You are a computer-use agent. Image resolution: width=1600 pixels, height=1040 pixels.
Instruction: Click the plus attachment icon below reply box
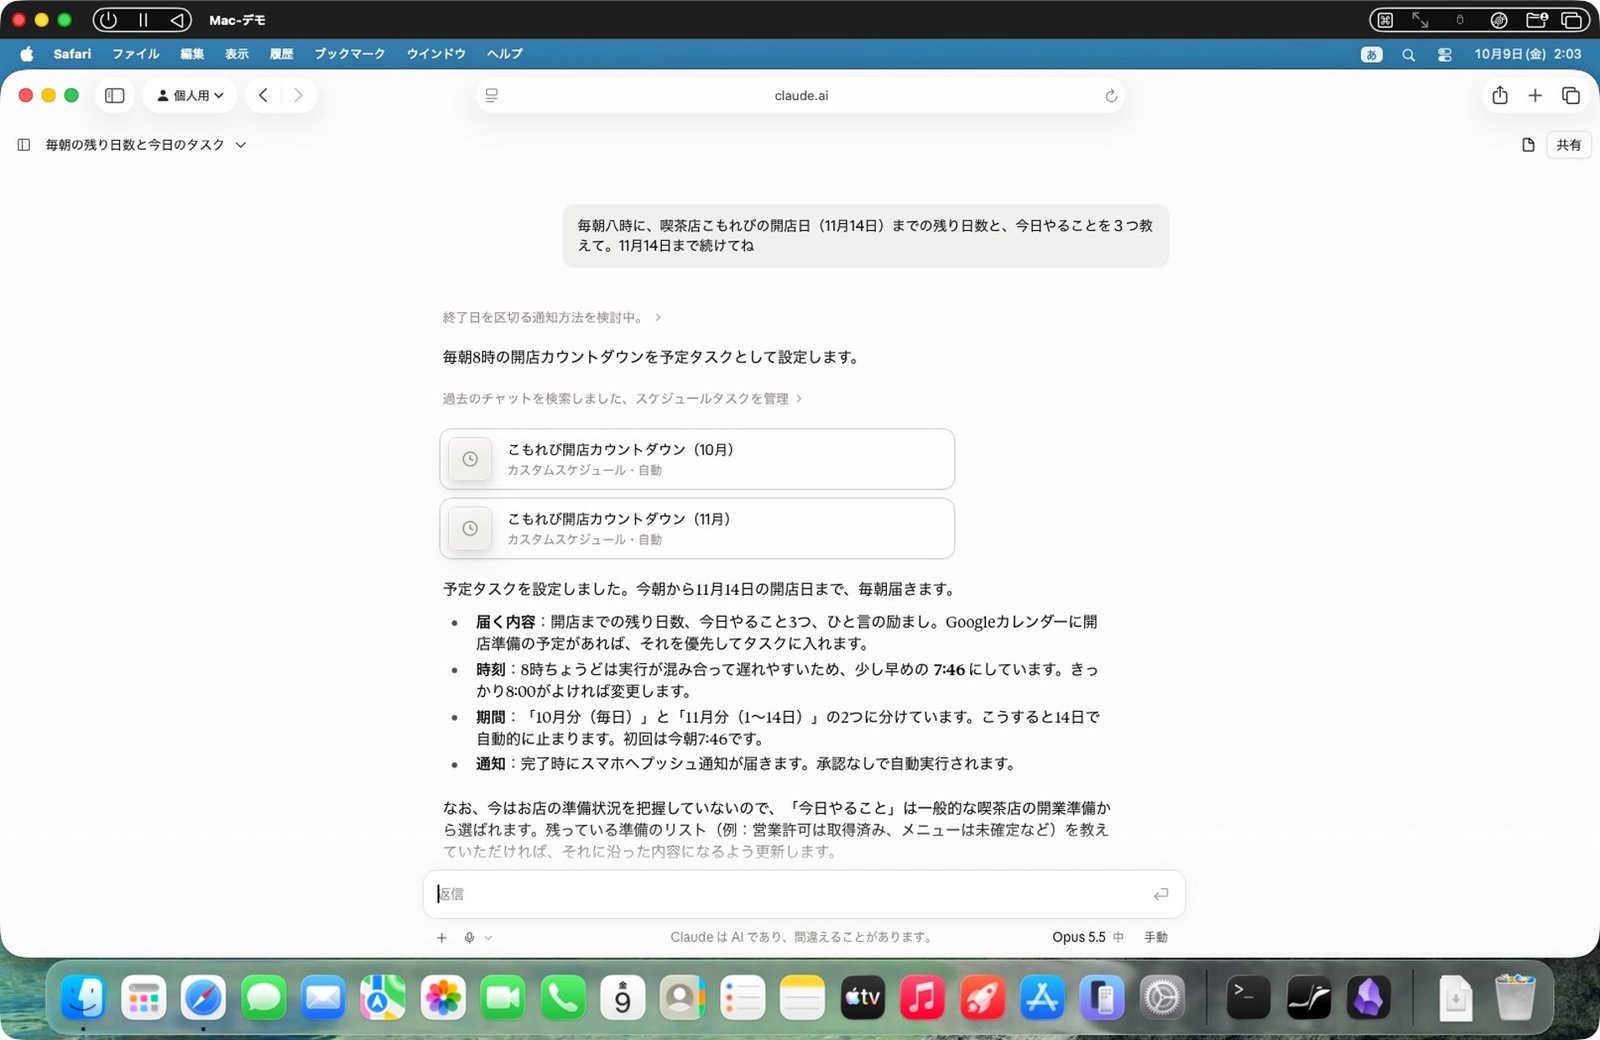click(441, 937)
